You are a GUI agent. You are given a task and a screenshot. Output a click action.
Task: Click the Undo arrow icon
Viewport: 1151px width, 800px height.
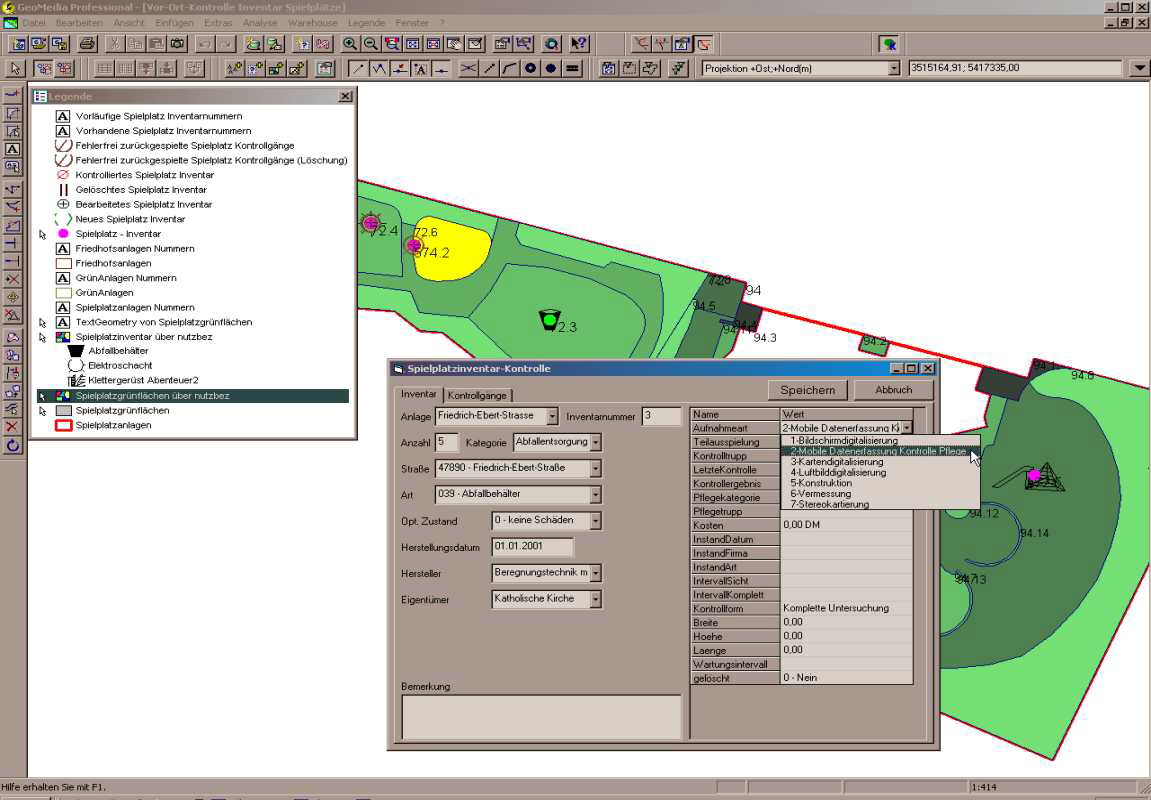click(205, 44)
